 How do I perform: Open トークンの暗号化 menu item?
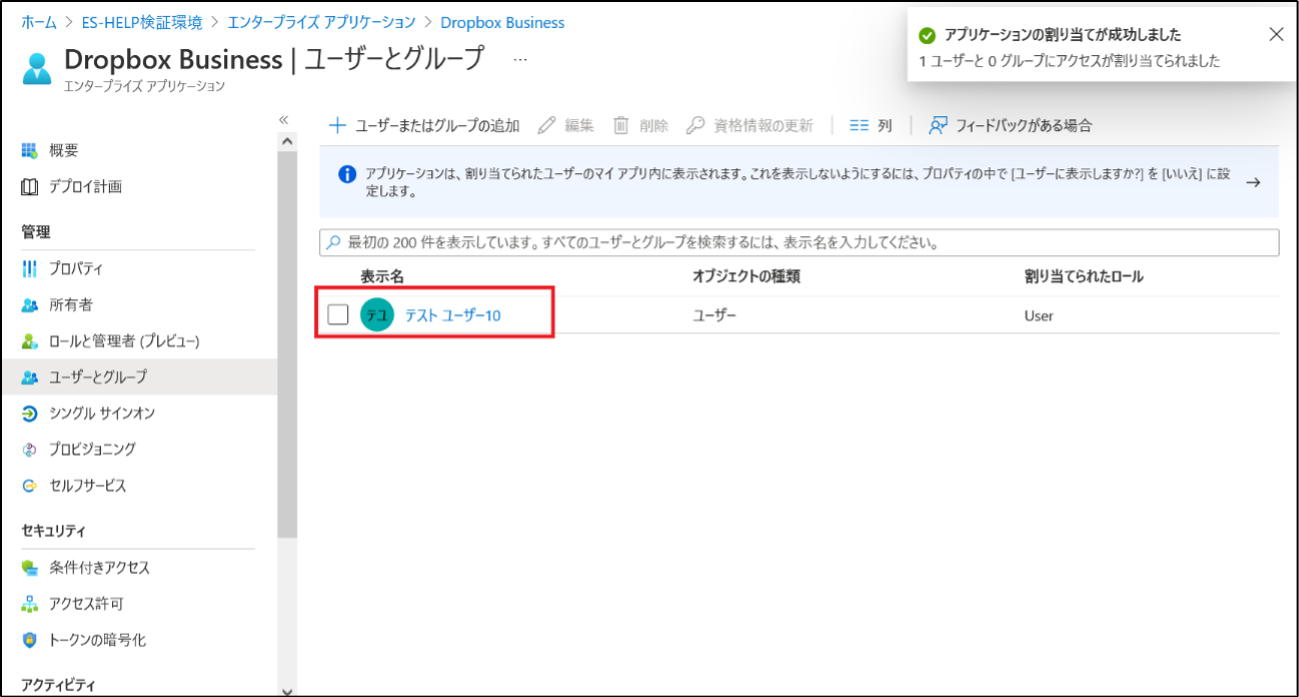97,640
